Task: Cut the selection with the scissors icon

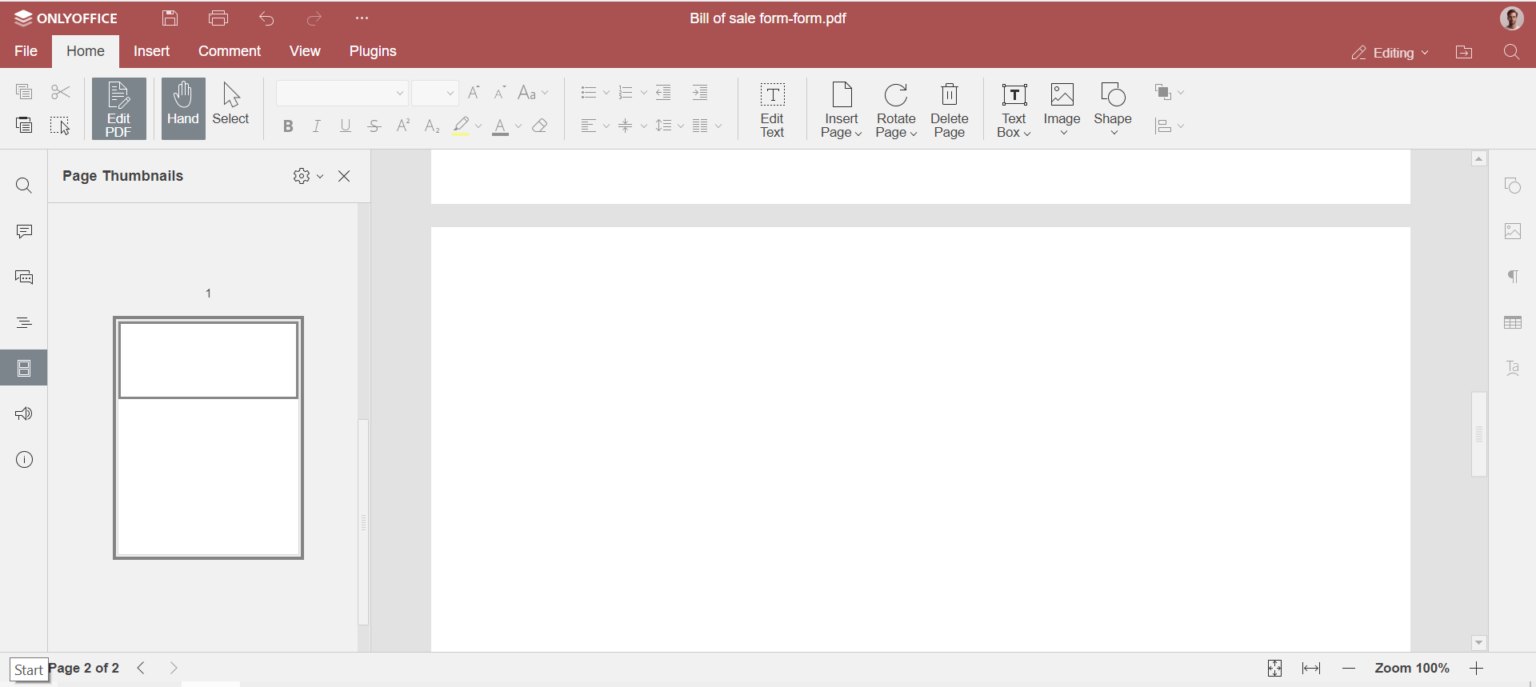Action: point(60,92)
